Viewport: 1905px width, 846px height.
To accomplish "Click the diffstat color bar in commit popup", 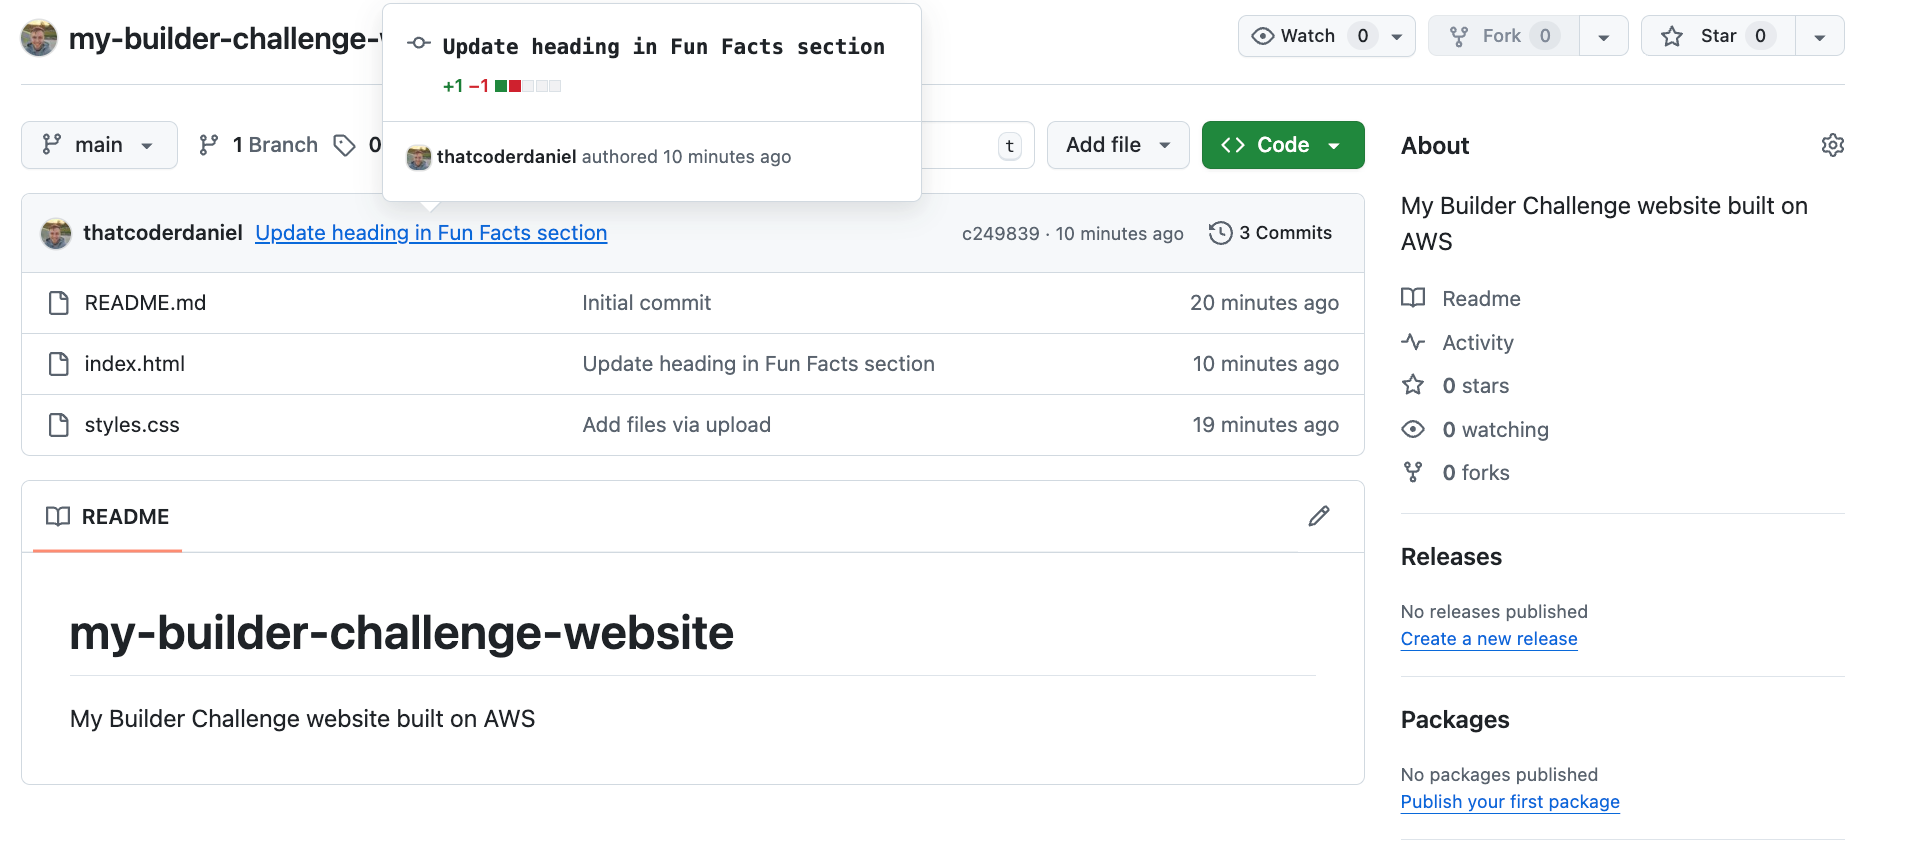I will point(527,86).
